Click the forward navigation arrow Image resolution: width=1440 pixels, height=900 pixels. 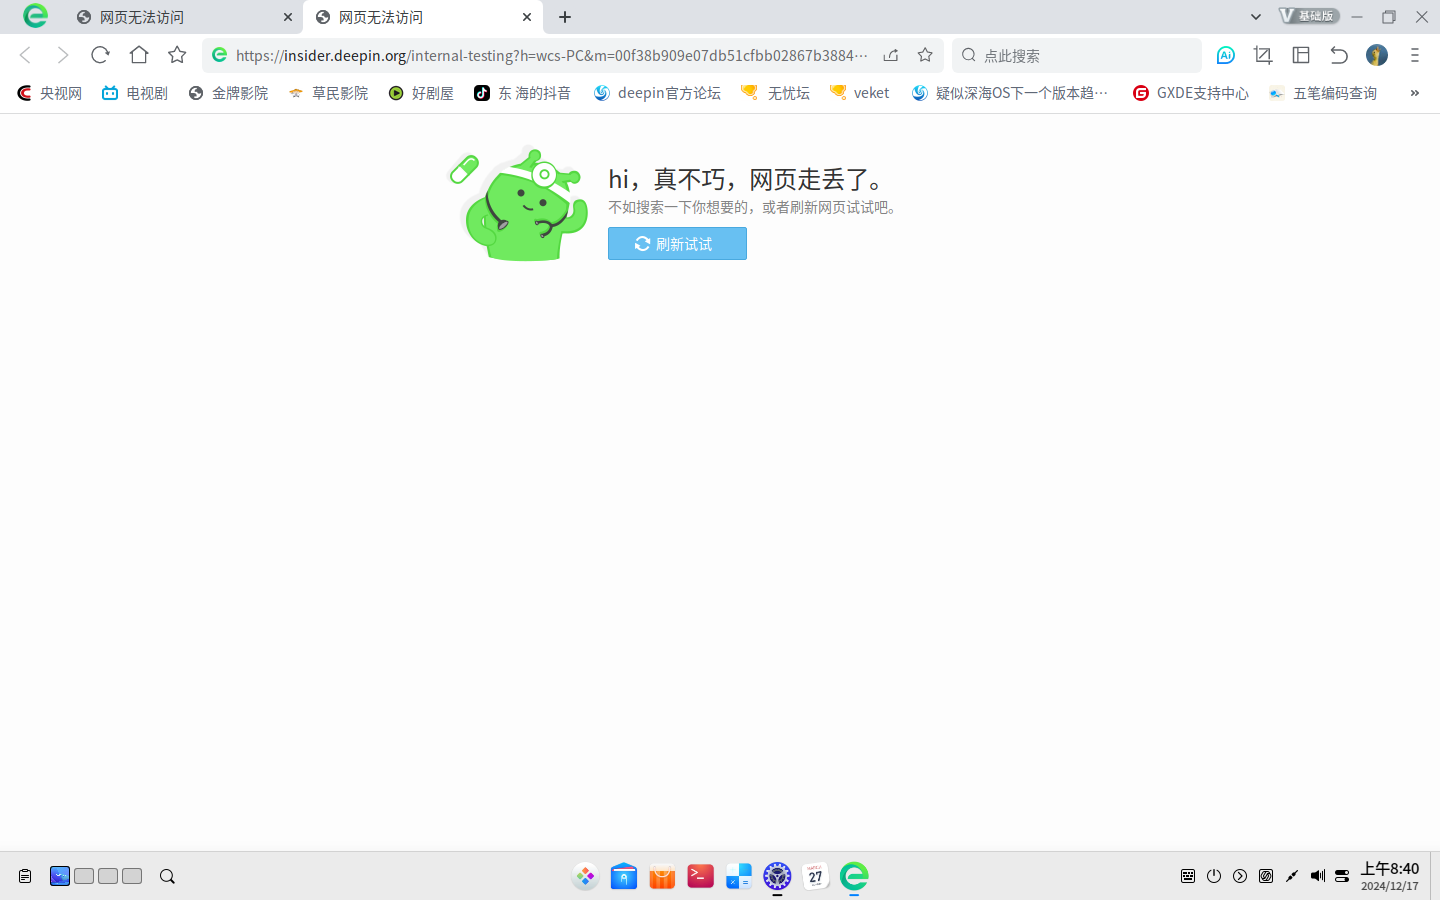[63, 55]
